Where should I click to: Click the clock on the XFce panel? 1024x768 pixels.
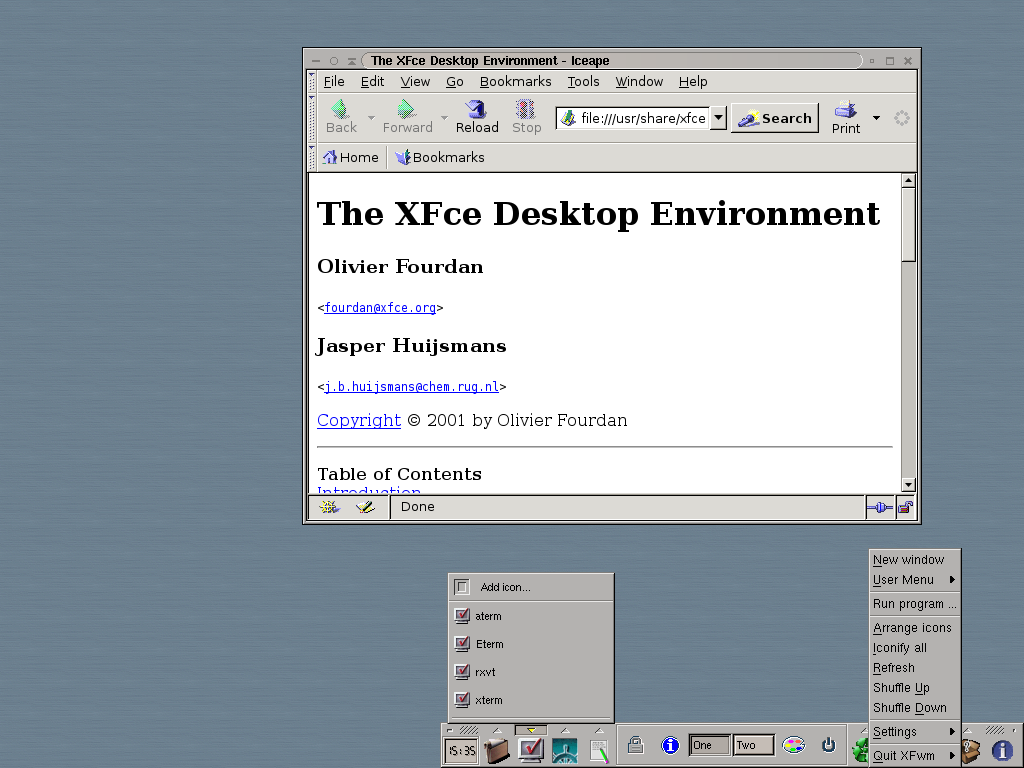461,750
